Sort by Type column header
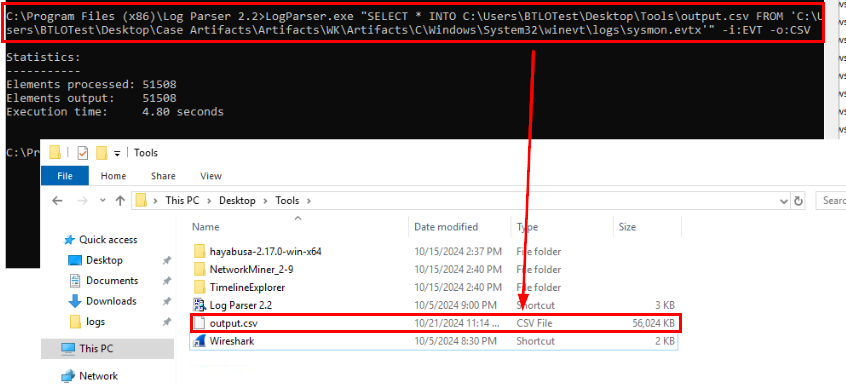Screen dimensions: 846x384 pos(527,227)
